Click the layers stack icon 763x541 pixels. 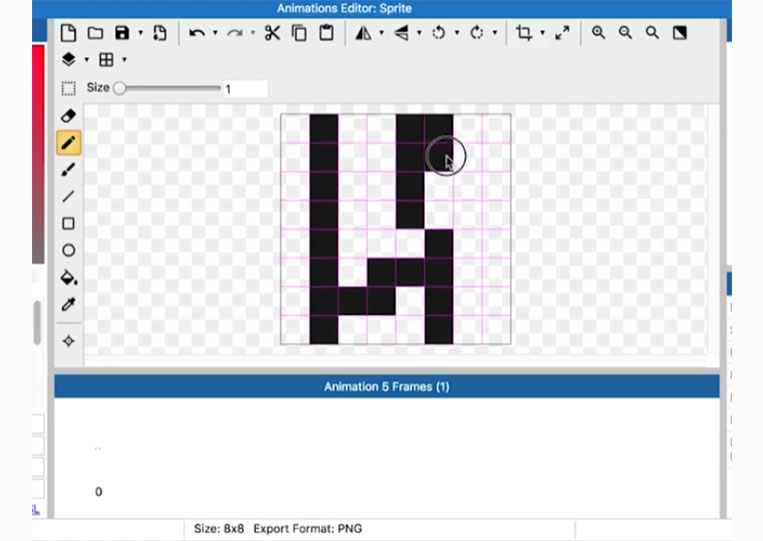[x=69, y=59]
